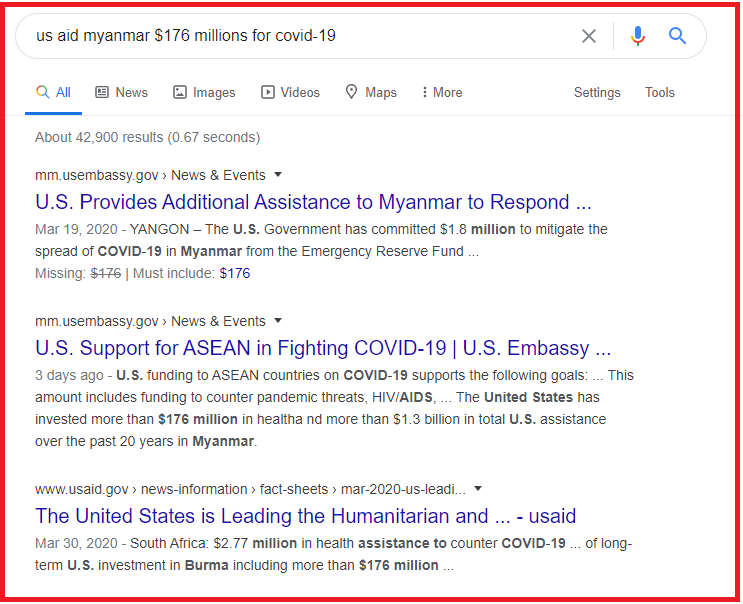Open 'U.S. Provides Additional Assistance to Myanmar' result
743x604 pixels.
(x=313, y=202)
